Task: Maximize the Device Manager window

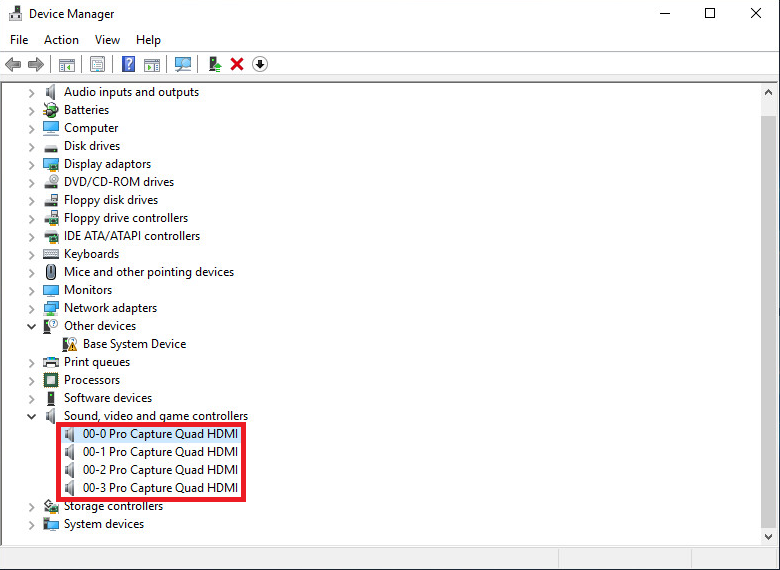Action: click(710, 13)
